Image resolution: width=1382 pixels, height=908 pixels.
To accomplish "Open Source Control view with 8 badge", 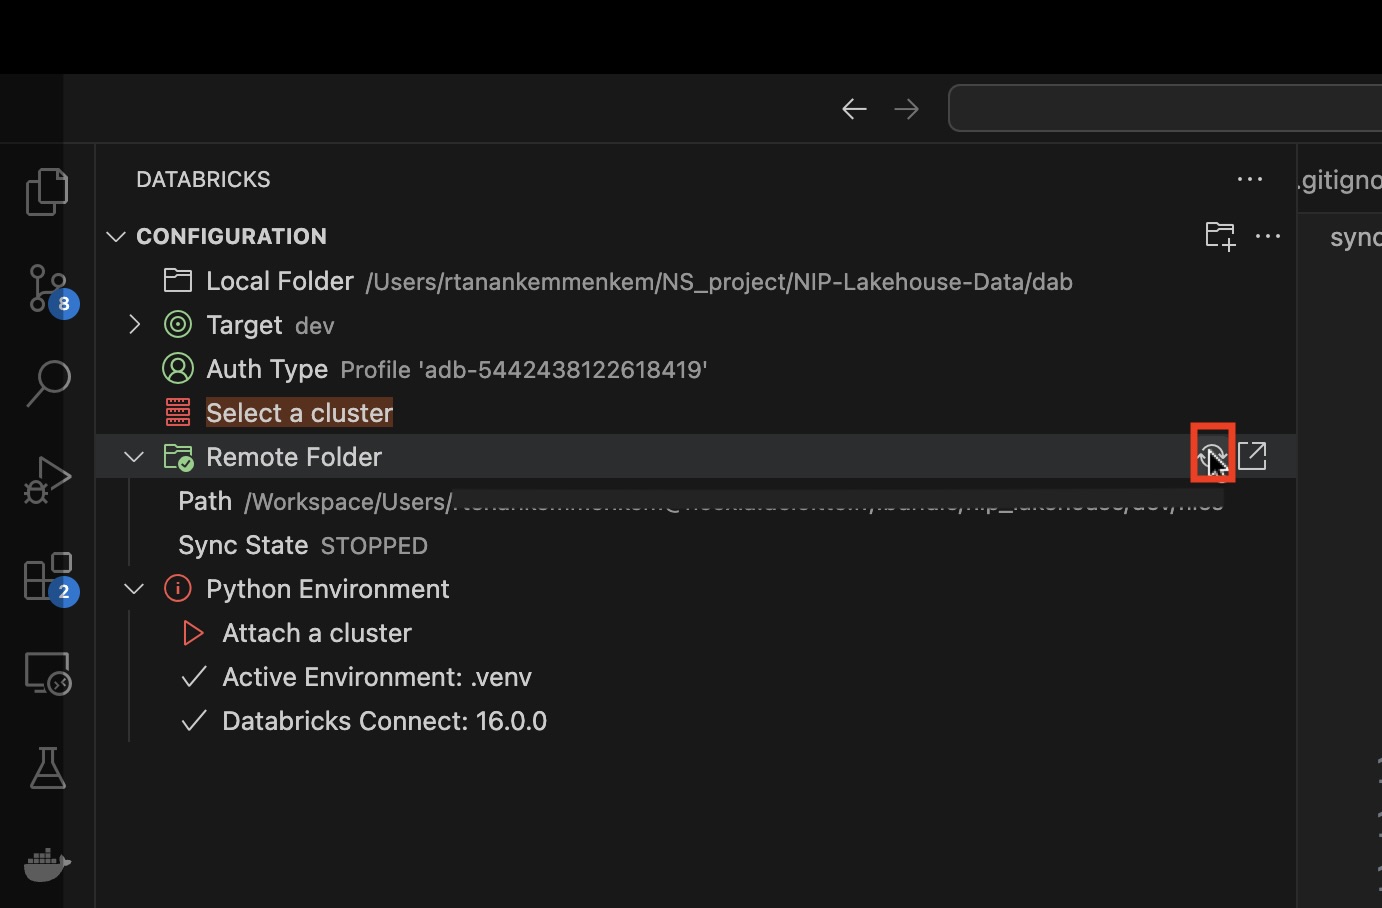I will (x=50, y=290).
